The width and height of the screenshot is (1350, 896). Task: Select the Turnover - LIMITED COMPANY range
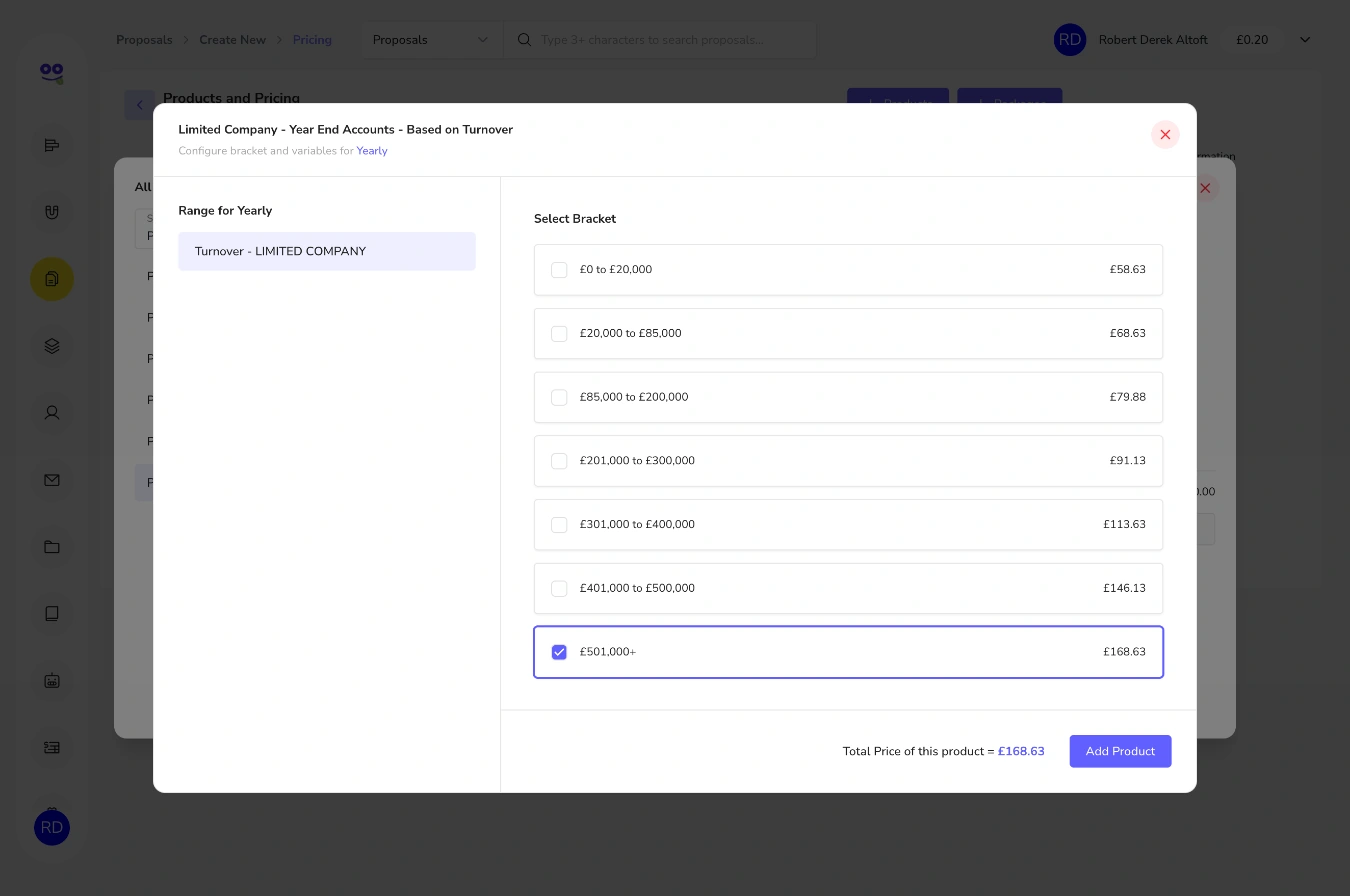point(327,251)
